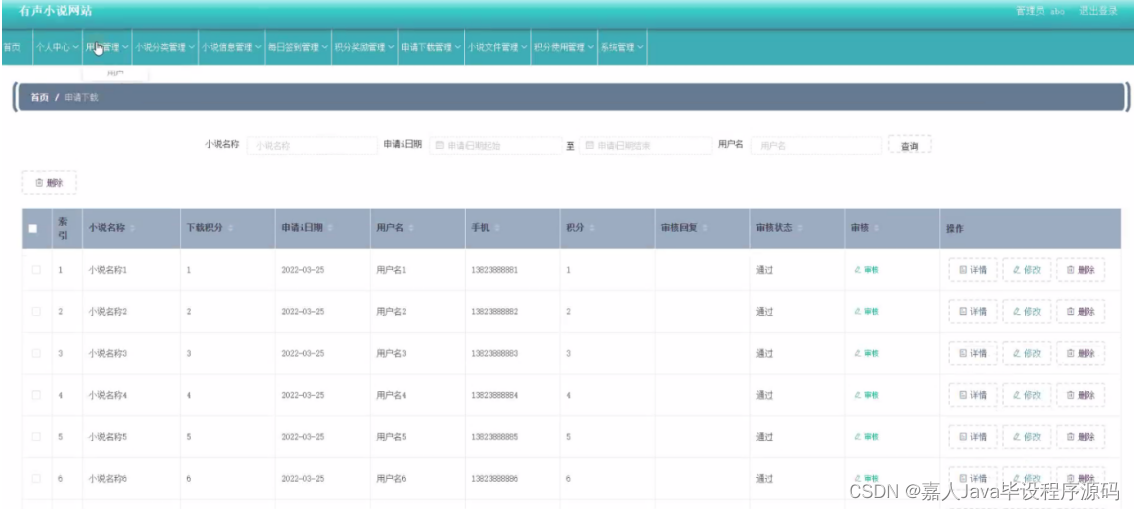This screenshot has height=511, width=1134.
Task: Expand 小说分类管理 navigation menu
Action: pos(165,47)
